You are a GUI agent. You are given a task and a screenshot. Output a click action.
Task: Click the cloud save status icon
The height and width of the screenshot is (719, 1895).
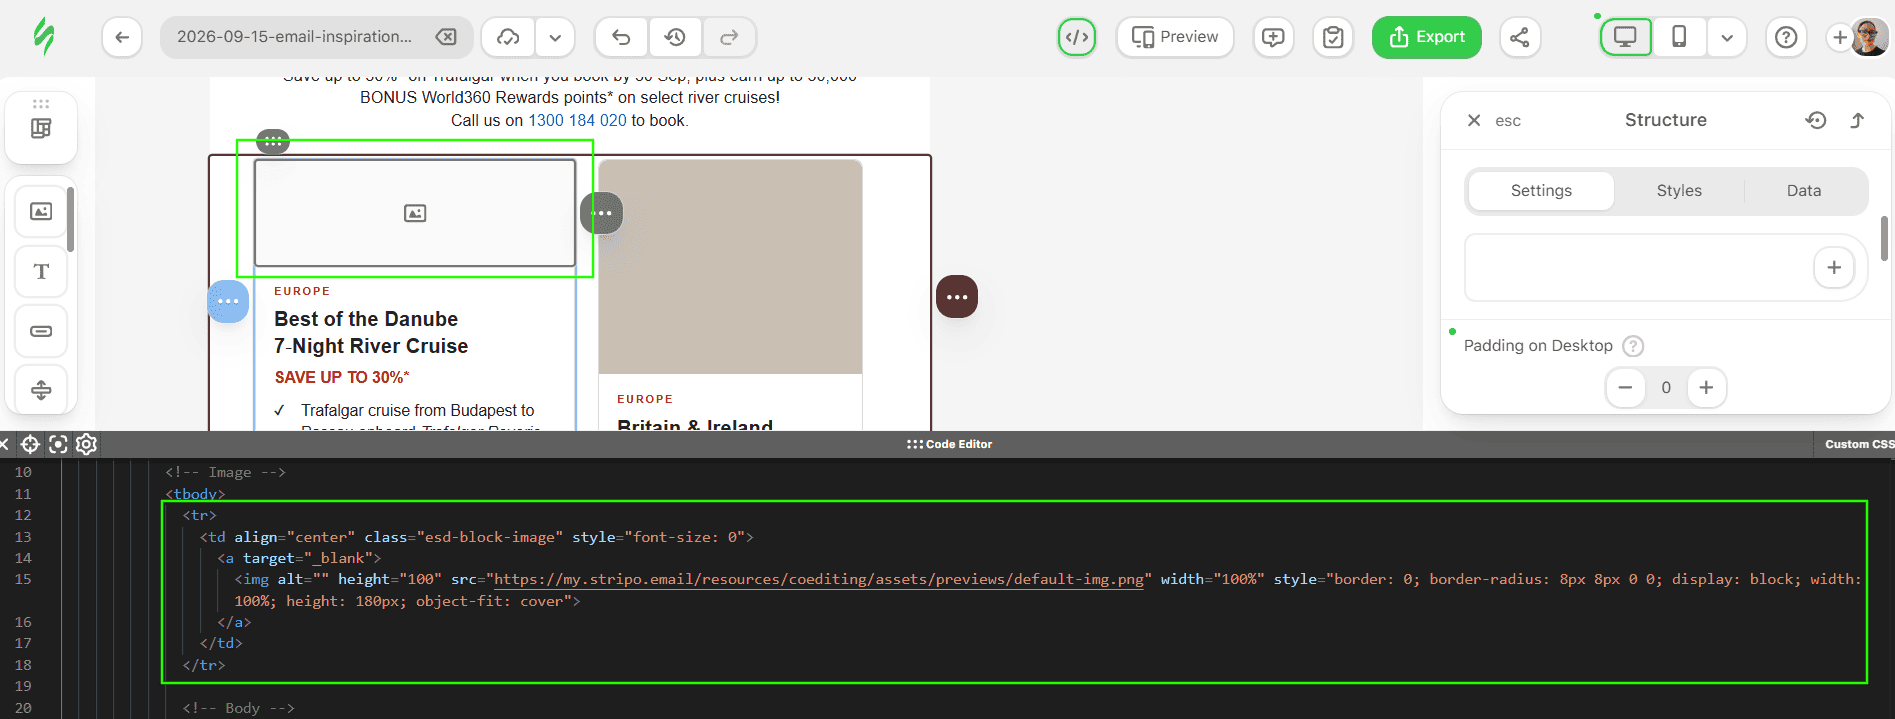click(x=508, y=37)
